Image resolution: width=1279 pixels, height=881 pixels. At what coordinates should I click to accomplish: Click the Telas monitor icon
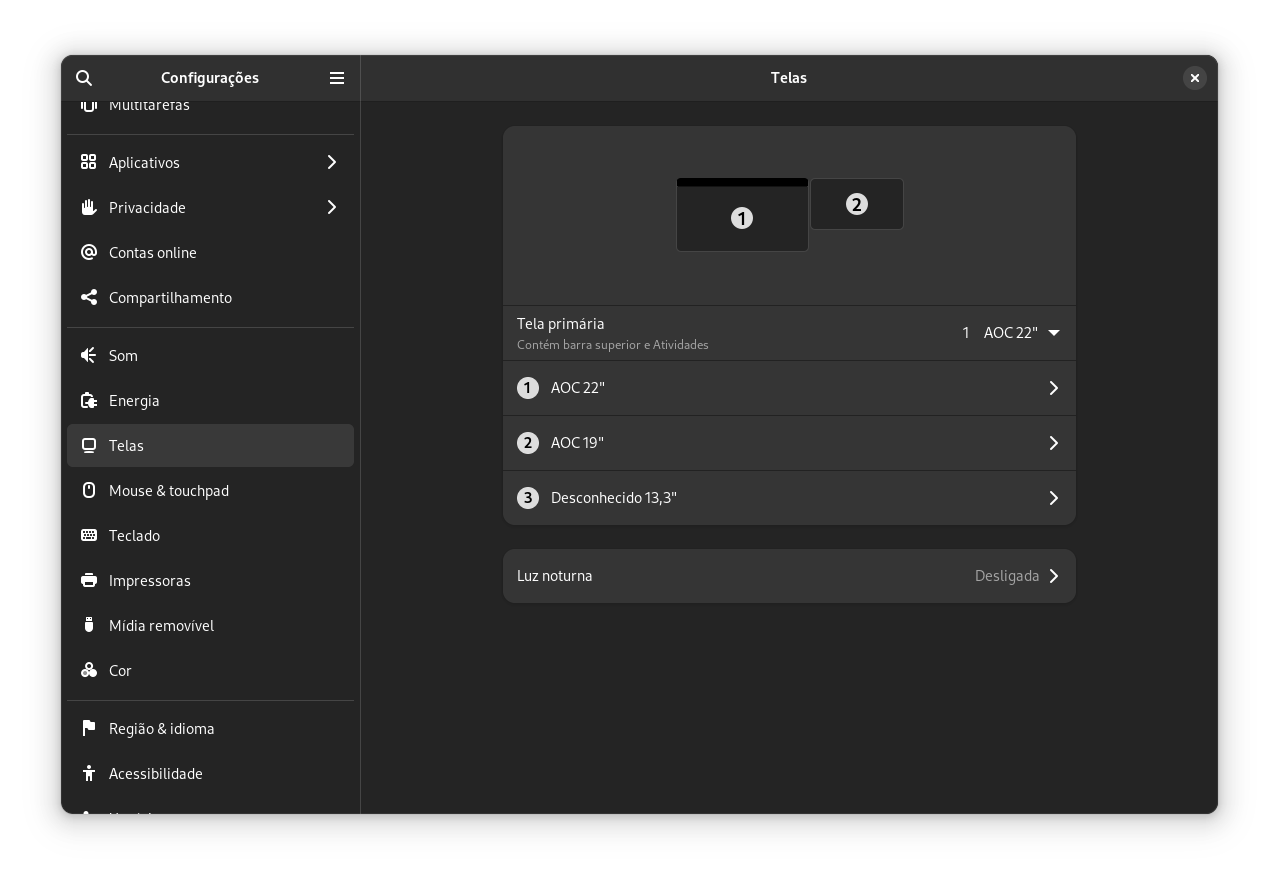click(89, 445)
